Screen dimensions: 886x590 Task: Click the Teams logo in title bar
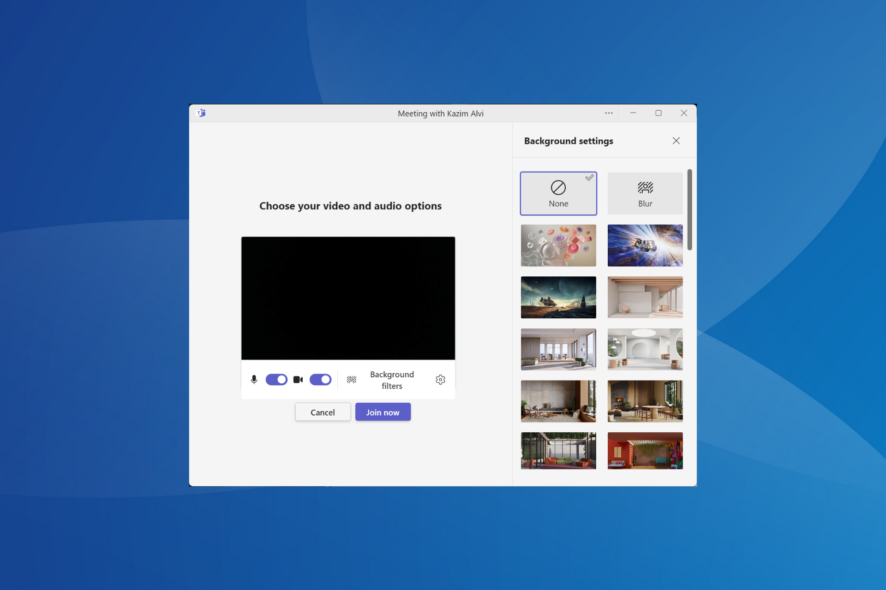(201, 113)
